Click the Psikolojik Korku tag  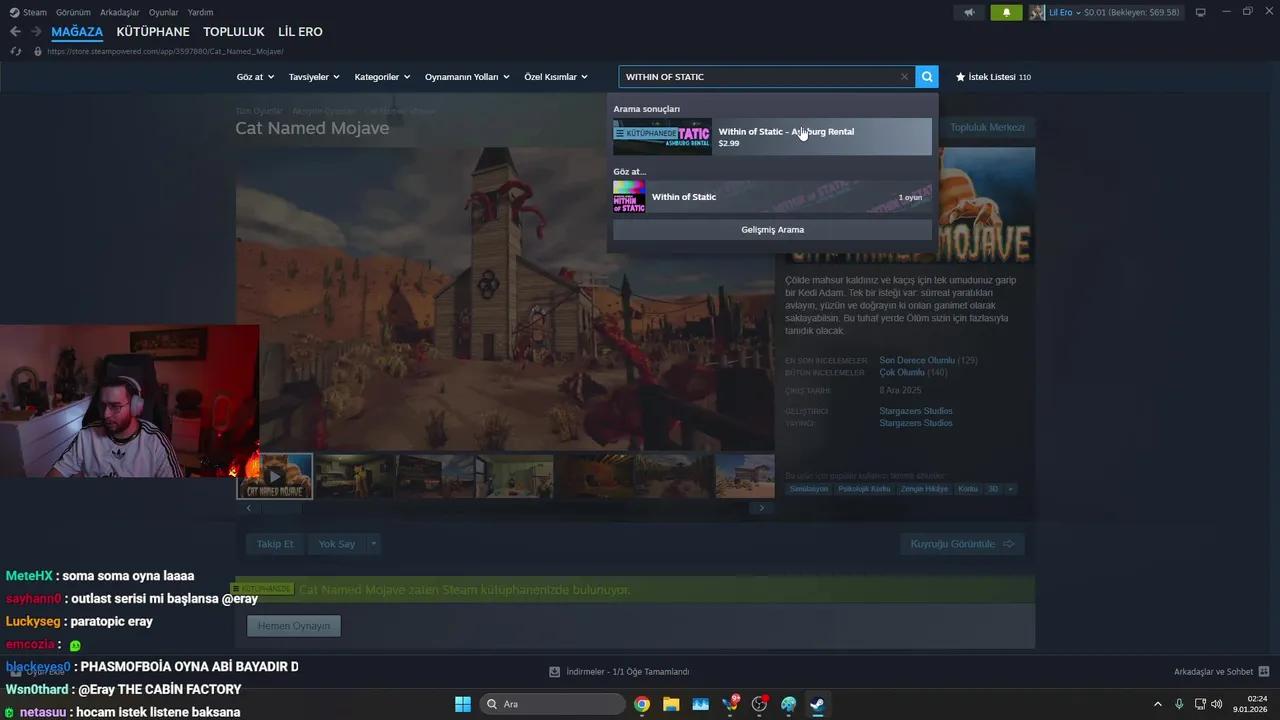864,489
